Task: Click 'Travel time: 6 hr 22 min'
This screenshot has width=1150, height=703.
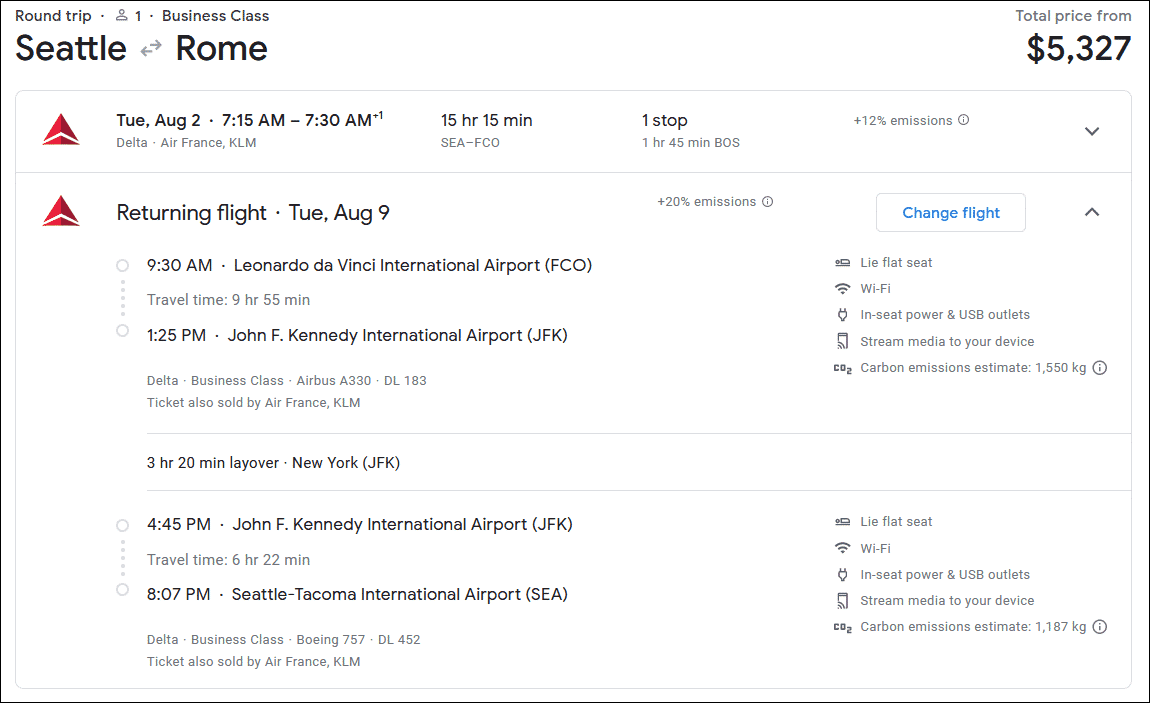Action: [x=228, y=560]
